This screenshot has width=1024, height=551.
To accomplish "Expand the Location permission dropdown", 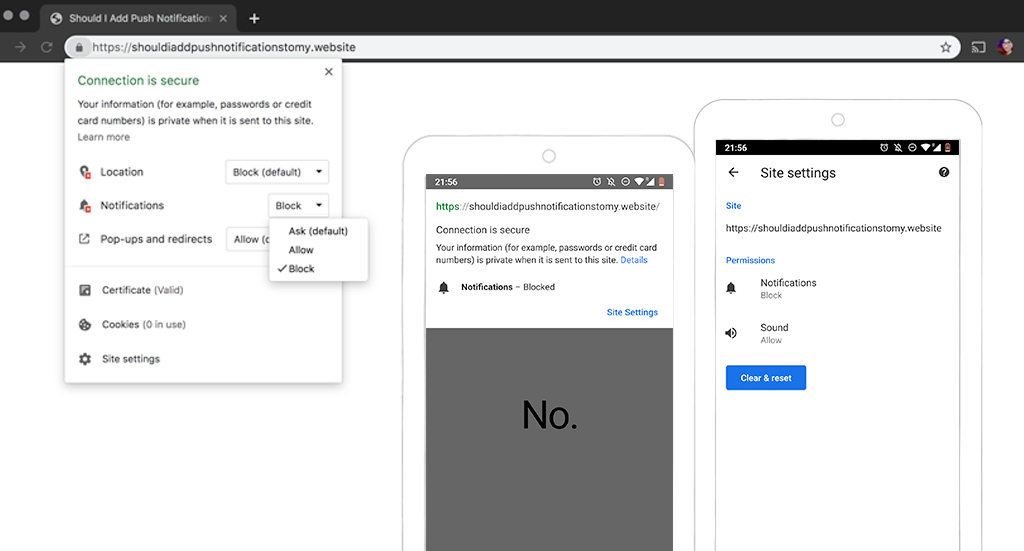I will (277, 172).
